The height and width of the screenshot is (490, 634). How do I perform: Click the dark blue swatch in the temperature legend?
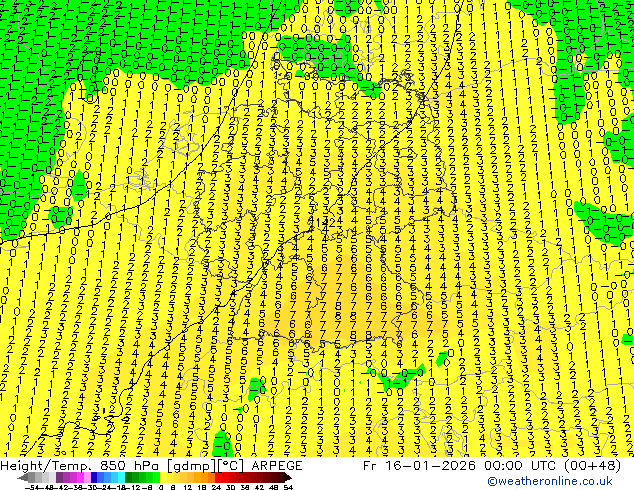(94, 478)
